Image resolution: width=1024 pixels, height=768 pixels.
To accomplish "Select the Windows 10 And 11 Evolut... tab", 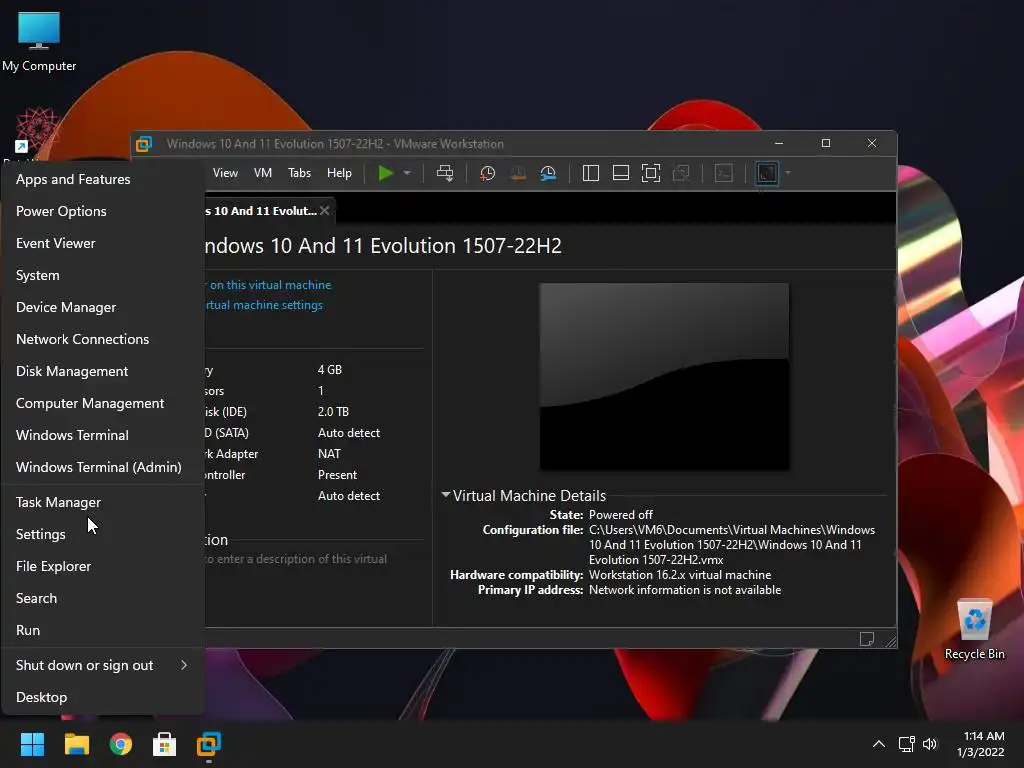I will pyautogui.click(x=261, y=211).
